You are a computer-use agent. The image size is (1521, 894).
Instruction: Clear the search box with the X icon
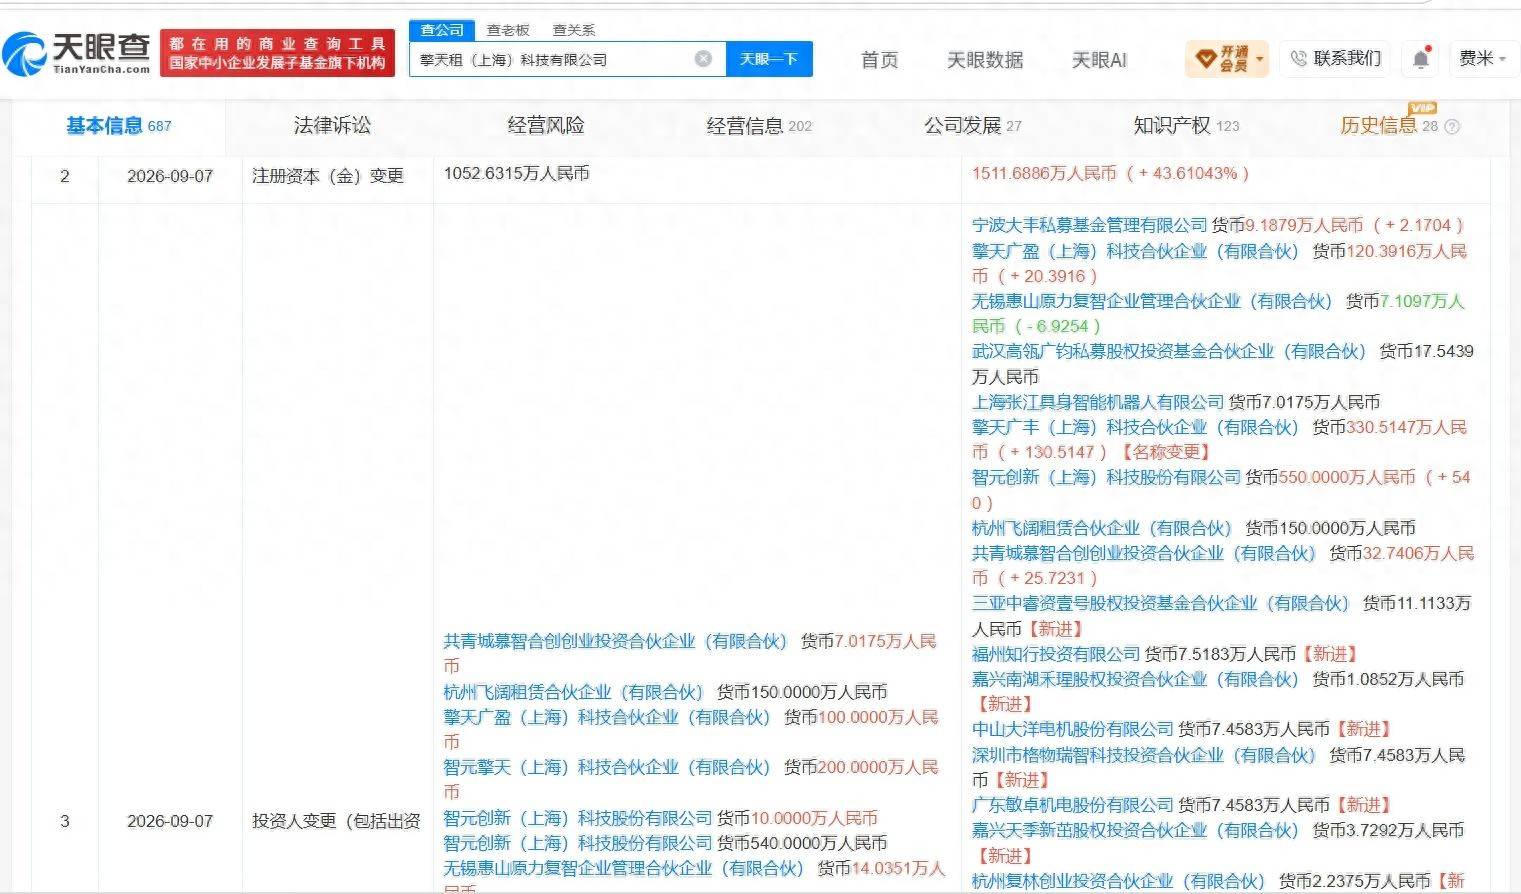pos(703,59)
